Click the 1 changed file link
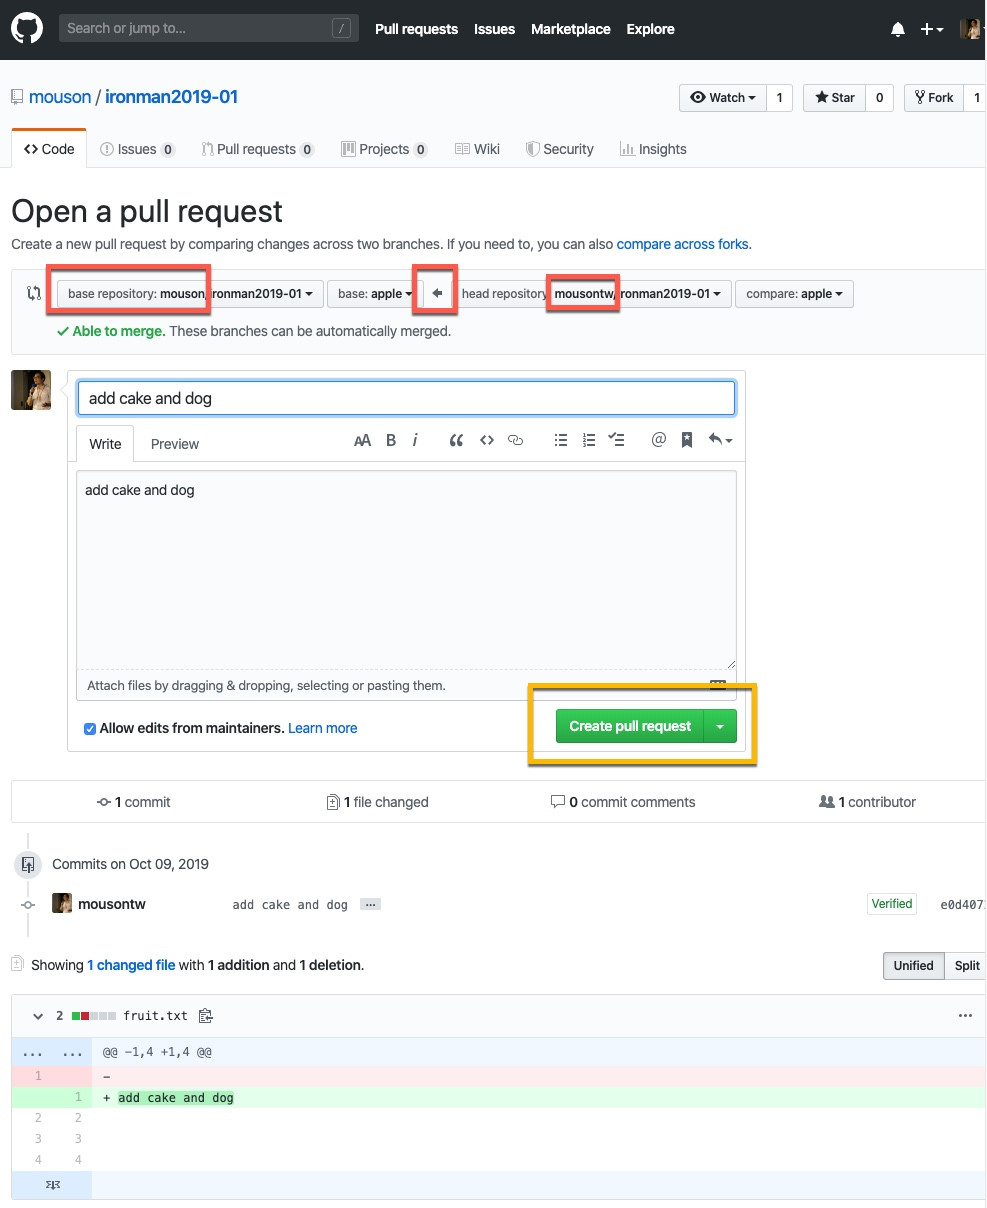Screen dimensions: 987x1208 pyautogui.click(x=131, y=965)
